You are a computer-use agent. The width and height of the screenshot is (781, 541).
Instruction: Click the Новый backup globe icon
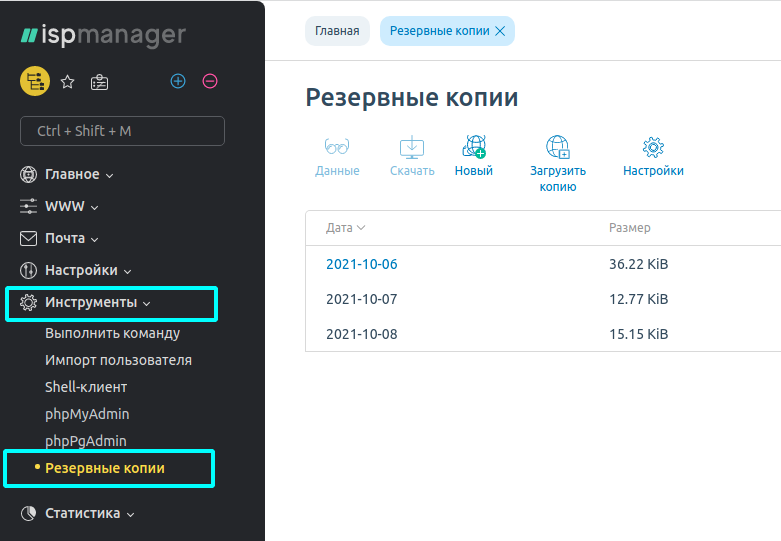click(474, 147)
